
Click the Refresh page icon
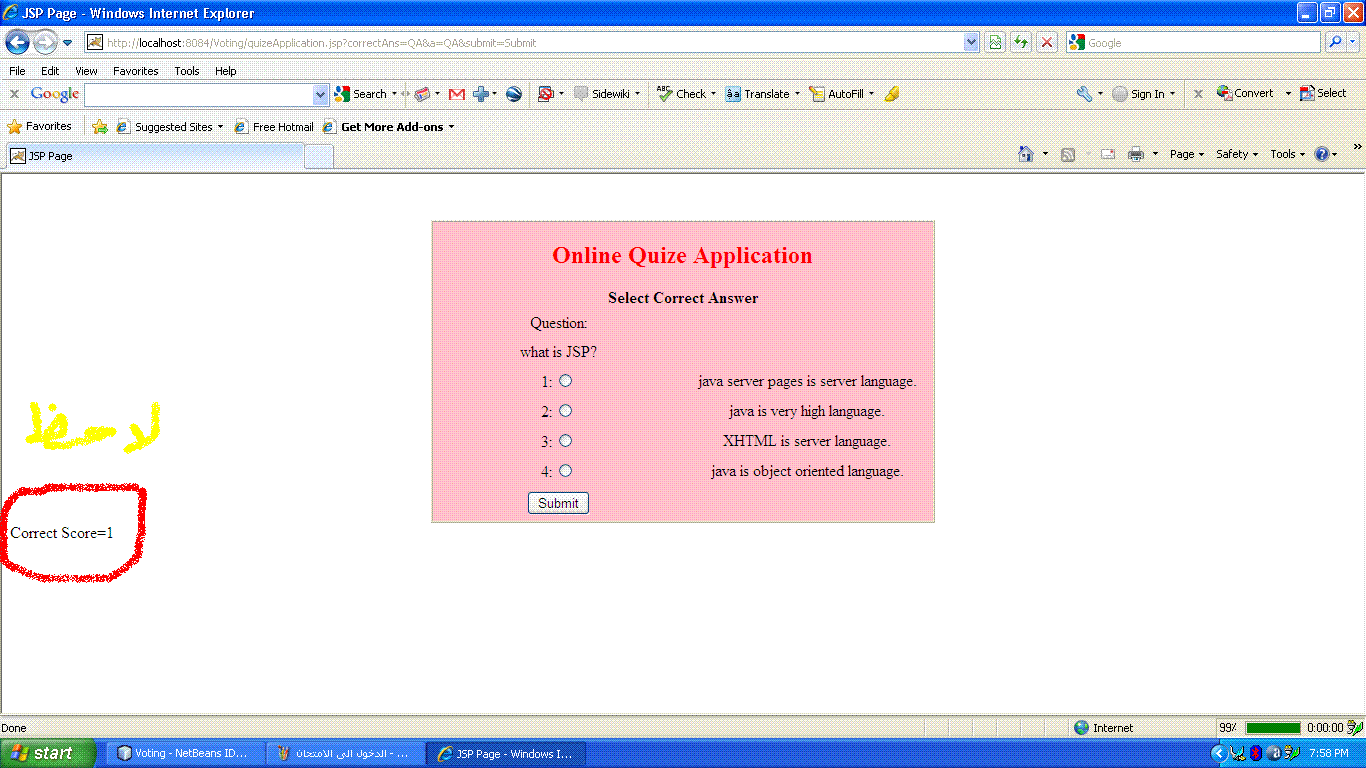1021,42
